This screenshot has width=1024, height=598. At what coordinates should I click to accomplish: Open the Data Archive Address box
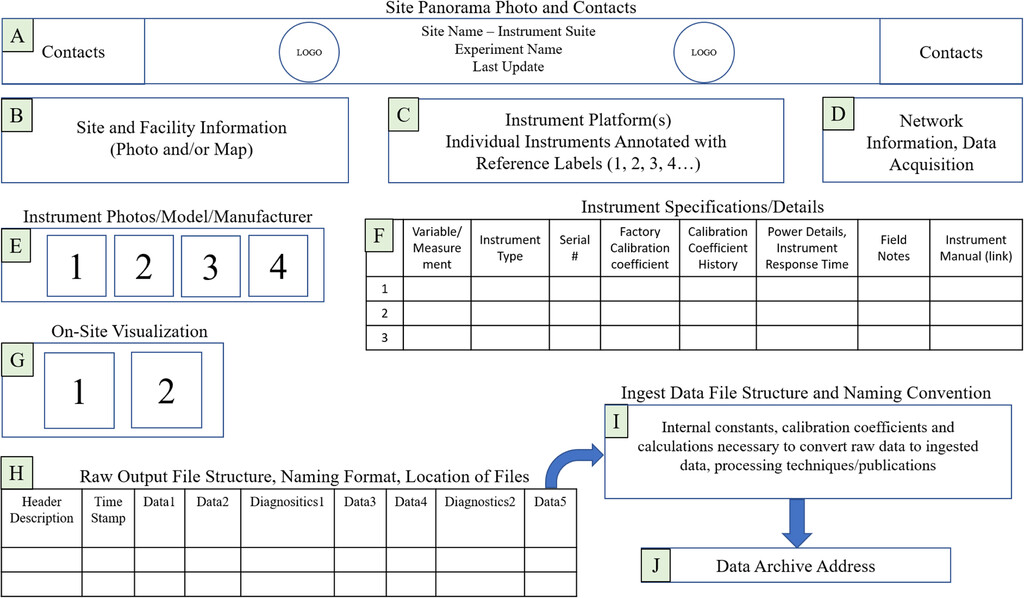tap(795, 565)
